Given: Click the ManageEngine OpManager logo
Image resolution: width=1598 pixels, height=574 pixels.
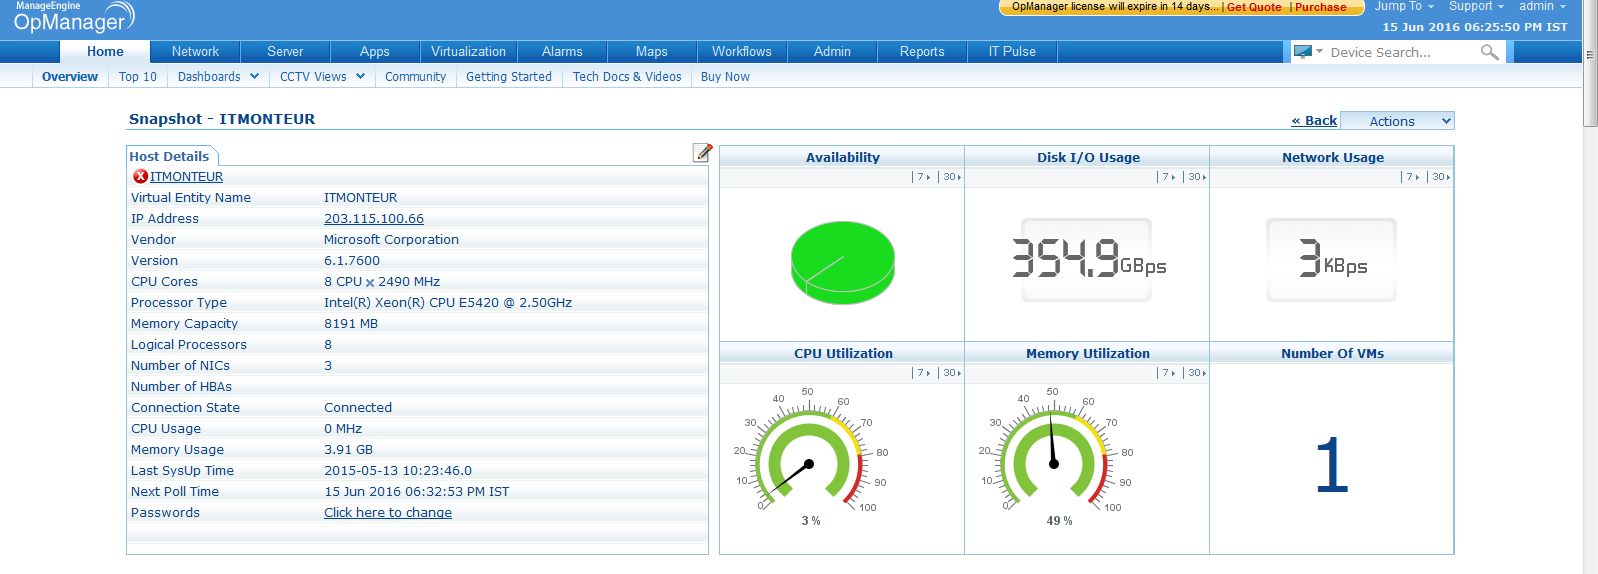Looking at the screenshot, I should tap(70, 18).
